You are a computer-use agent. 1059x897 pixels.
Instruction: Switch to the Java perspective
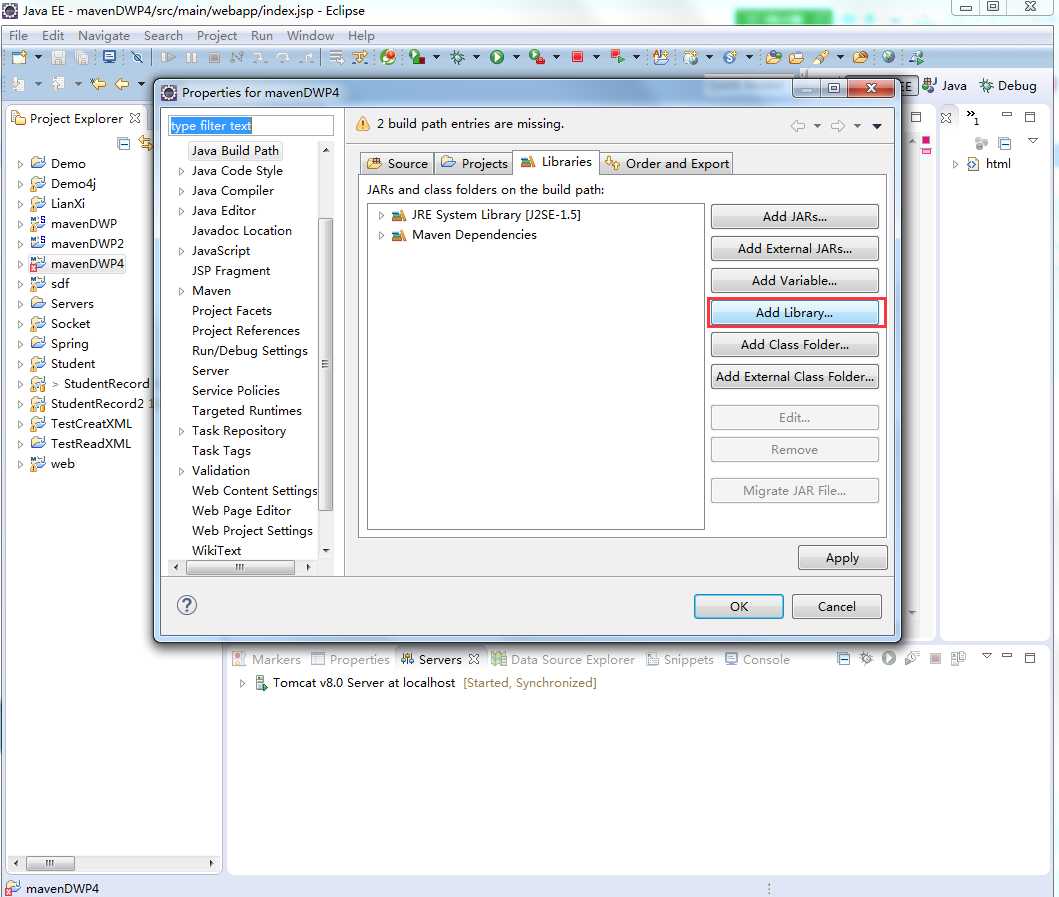(x=945, y=86)
